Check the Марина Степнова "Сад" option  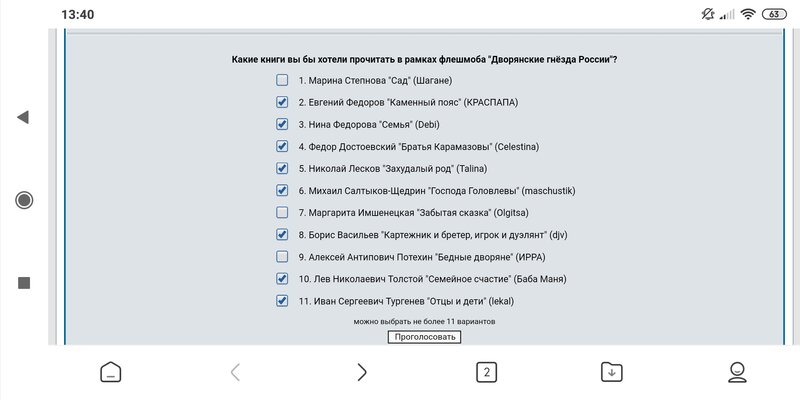tap(282, 80)
